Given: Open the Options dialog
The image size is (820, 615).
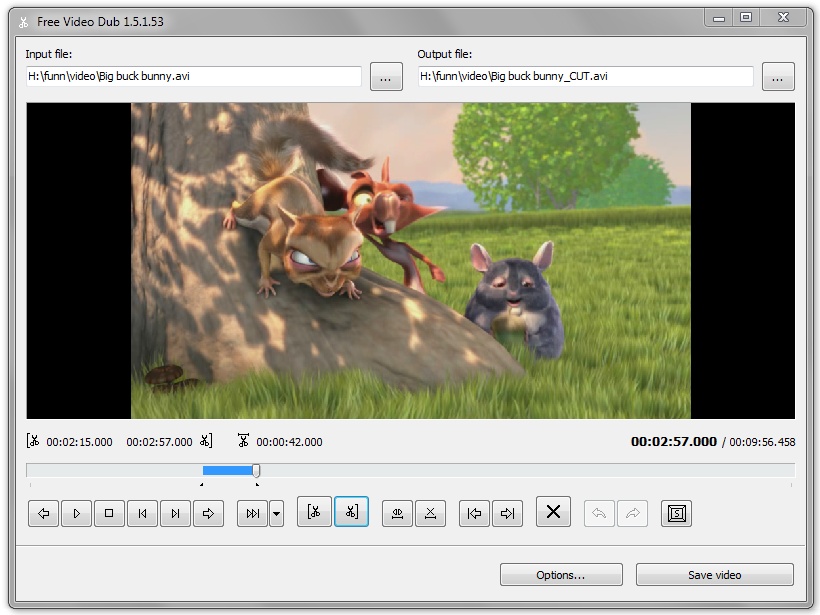Looking at the screenshot, I should 561,575.
